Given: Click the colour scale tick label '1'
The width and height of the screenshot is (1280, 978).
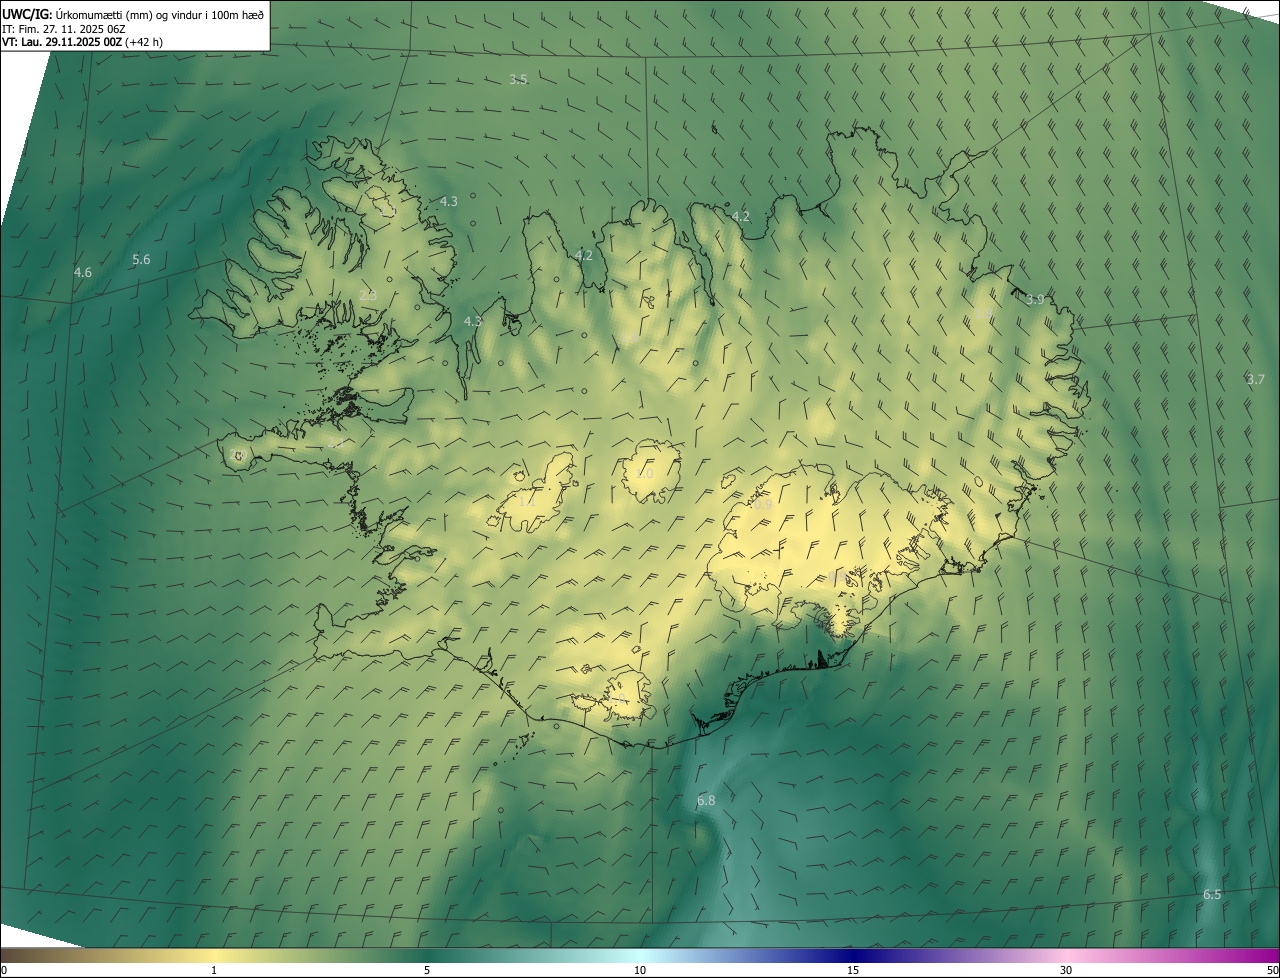Looking at the screenshot, I should pos(214,970).
